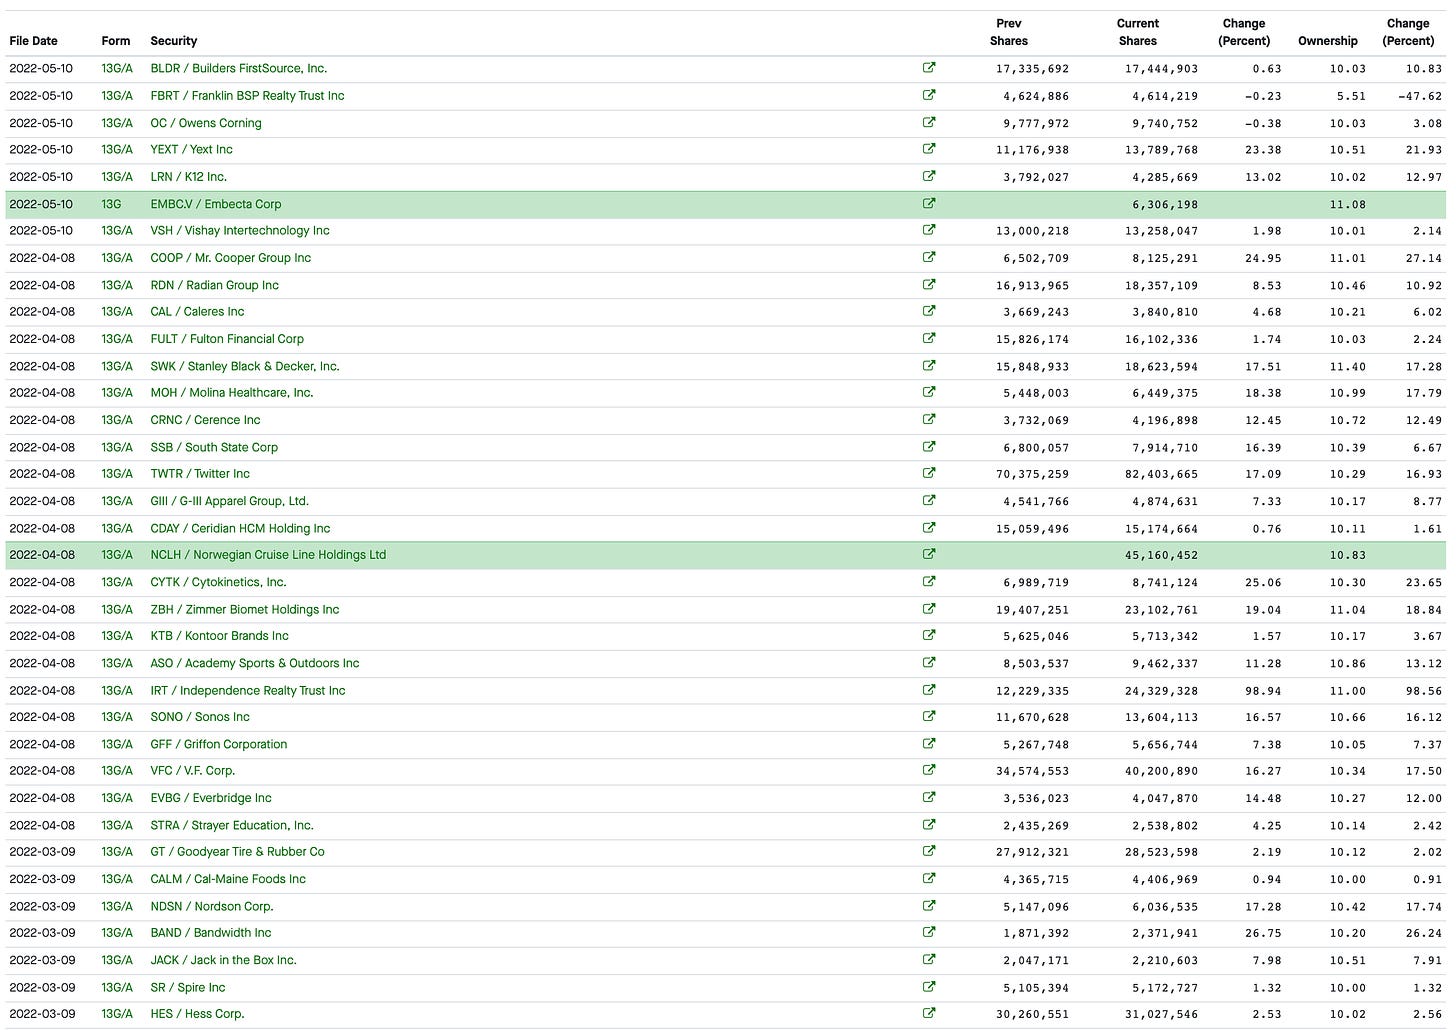Viewport: 1456px width, 1030px height.
Task: Open NDSN / Nordson Corp. security link
Action: tap(212, 906)
